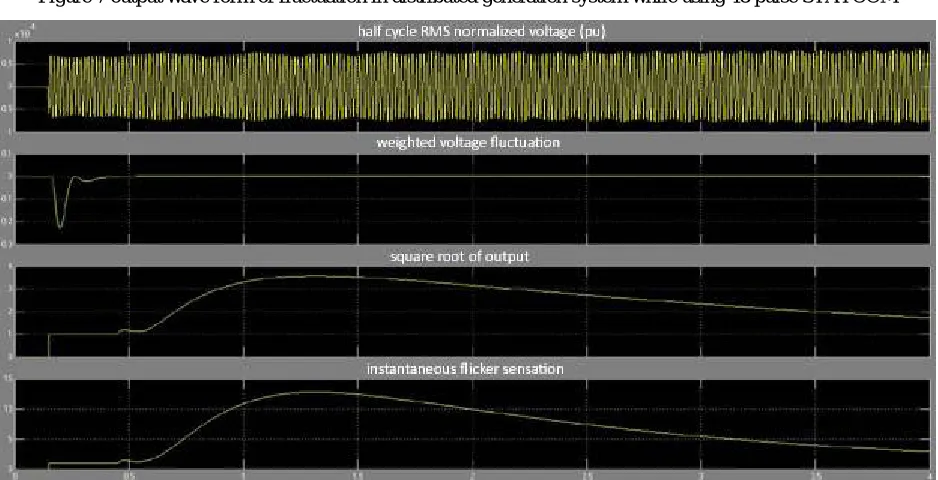Click the 'half cycle RMS normalized voltage (pu)' title
The height and width of the screenshot is (480, 938).
pos(482,31)
